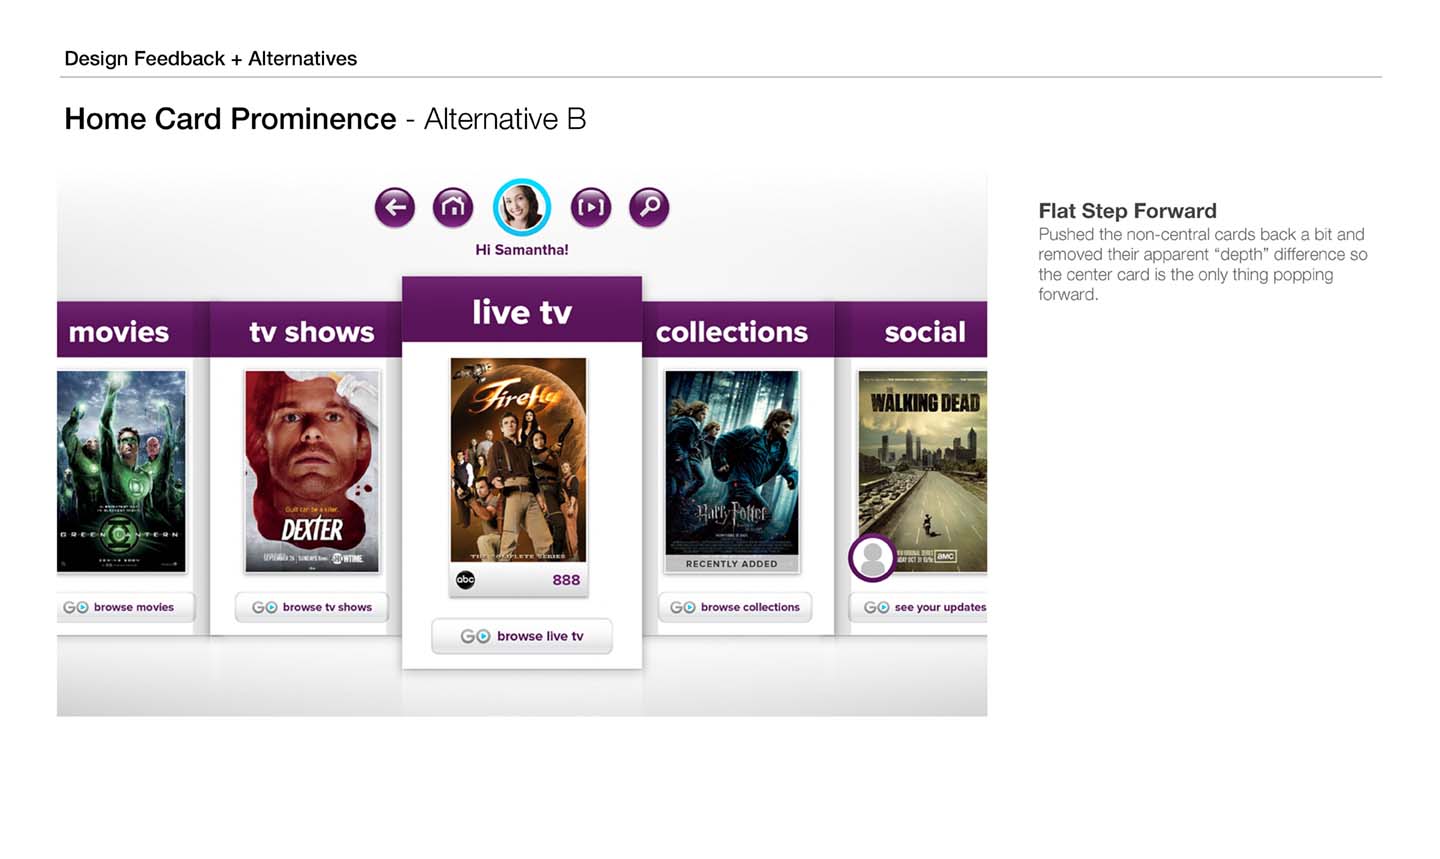This screenshot has height=859, width=1440.
Task: Click the abc channel logo
Action: click(466, 580)
